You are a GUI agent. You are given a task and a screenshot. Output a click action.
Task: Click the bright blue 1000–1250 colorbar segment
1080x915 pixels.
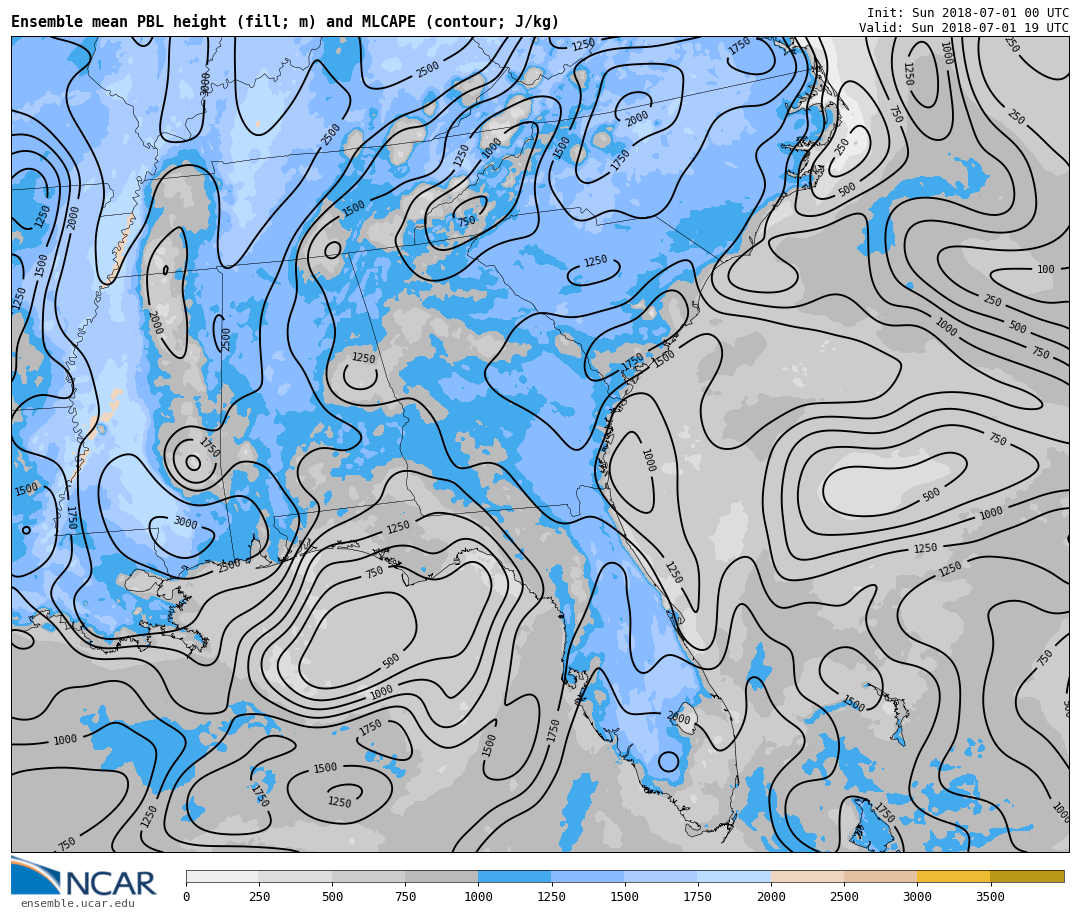click(515, 876)
